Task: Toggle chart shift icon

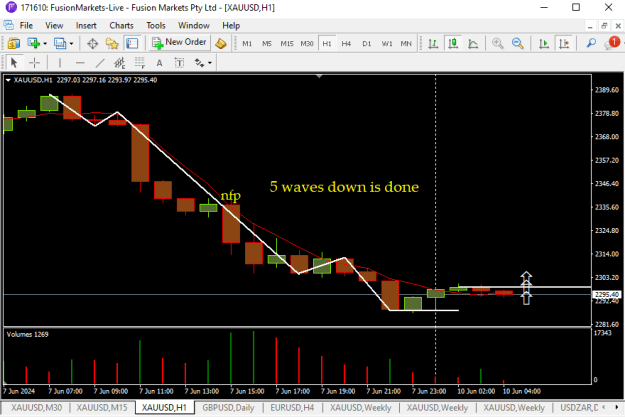Action: click(564, 43)
